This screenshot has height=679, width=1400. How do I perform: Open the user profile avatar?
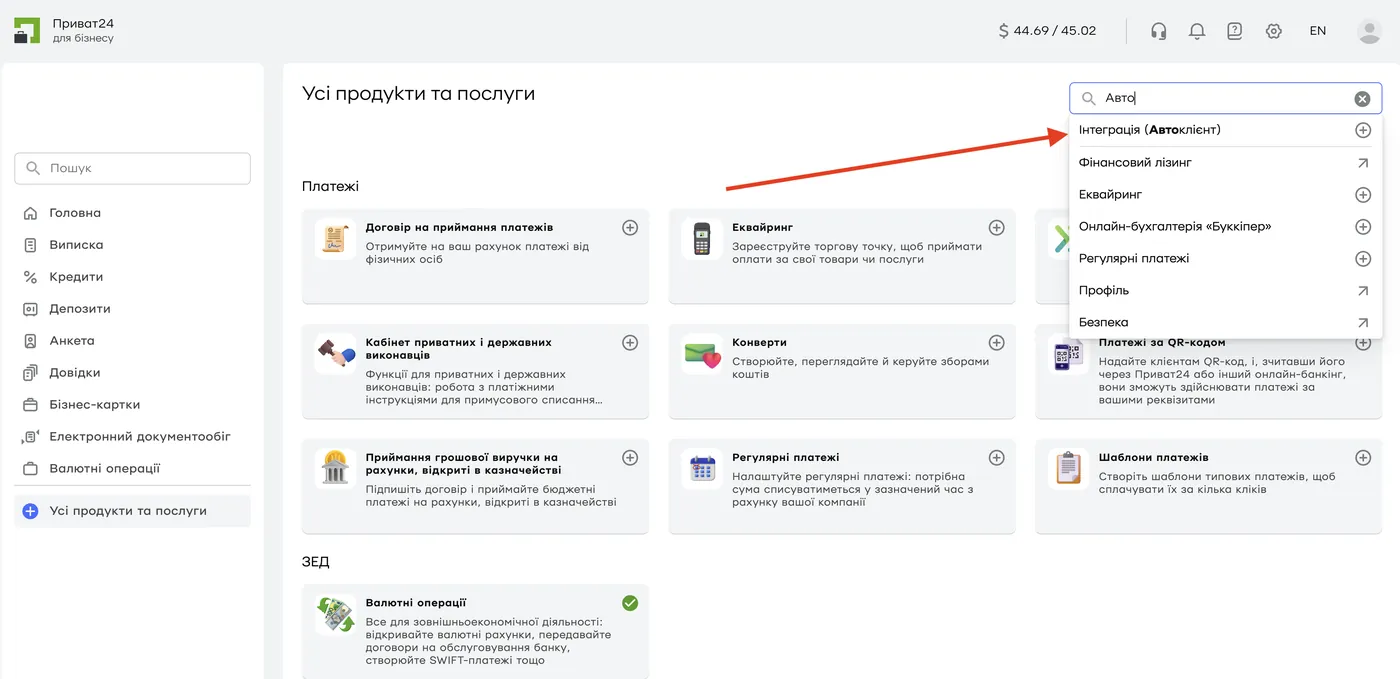click(x=1369, y=31)
